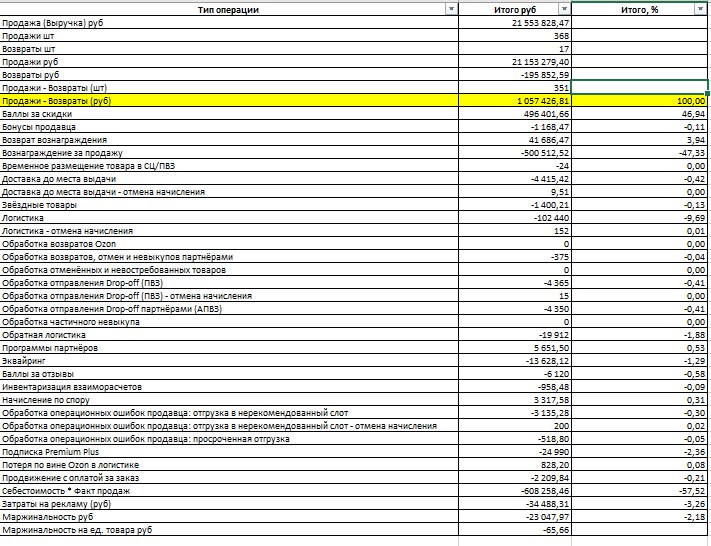Open the Тип операции filter dropdown

[451, 9]
